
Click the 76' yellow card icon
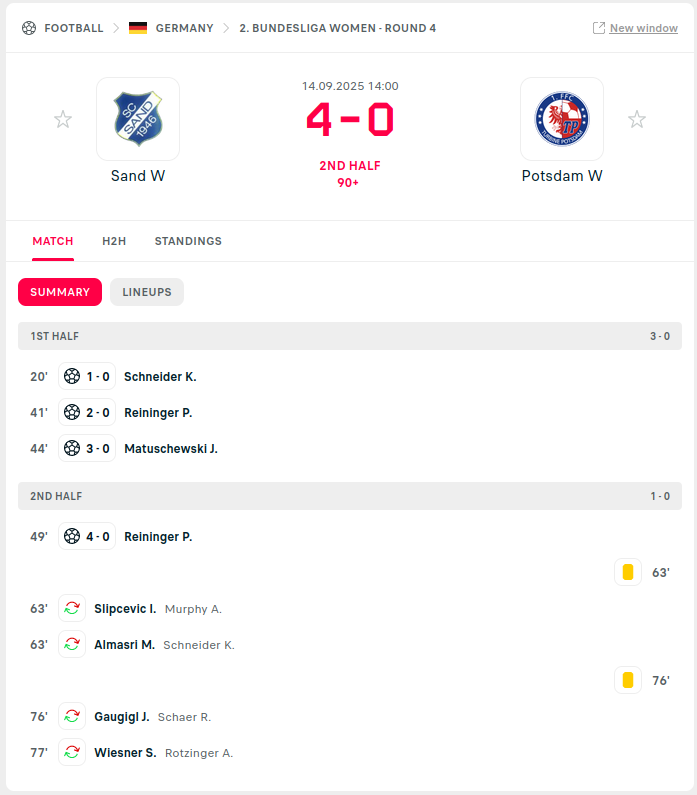point(628,680)
